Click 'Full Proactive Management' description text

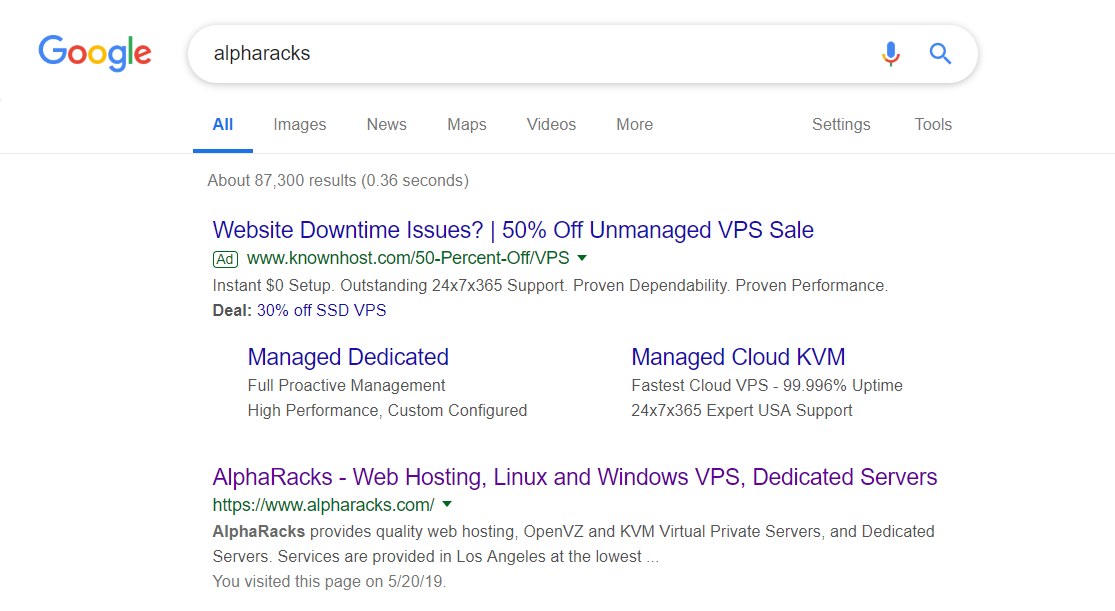[x=346, y=386]
